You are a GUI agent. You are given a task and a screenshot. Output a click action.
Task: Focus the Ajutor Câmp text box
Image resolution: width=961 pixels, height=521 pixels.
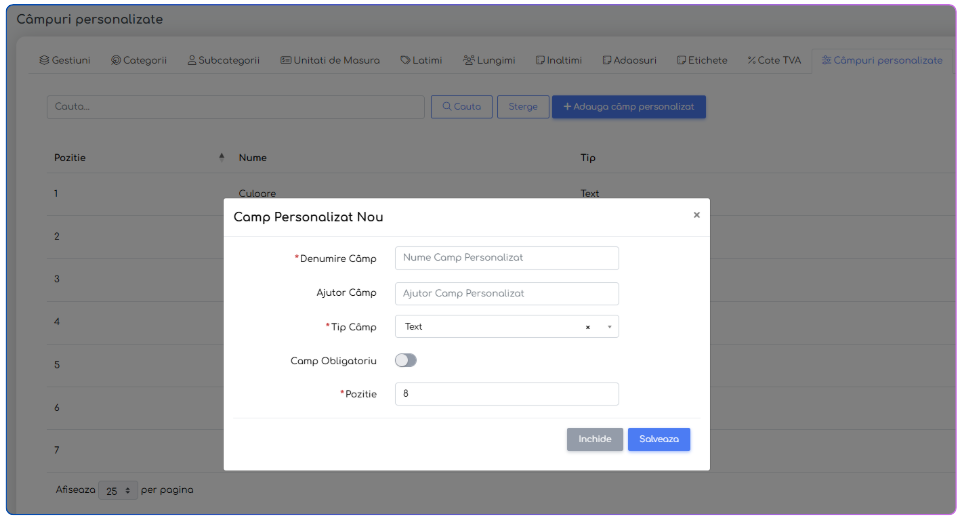pos(506,294)
